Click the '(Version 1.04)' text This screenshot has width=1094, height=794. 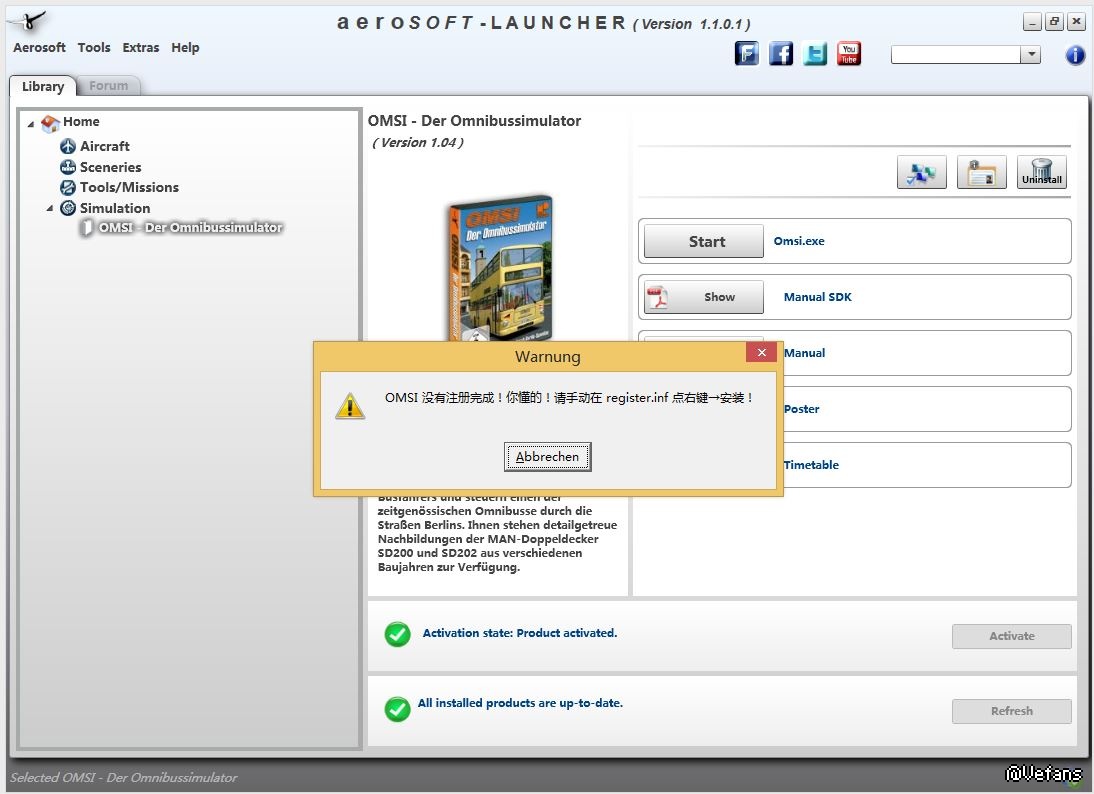click(x=417, y=142)
